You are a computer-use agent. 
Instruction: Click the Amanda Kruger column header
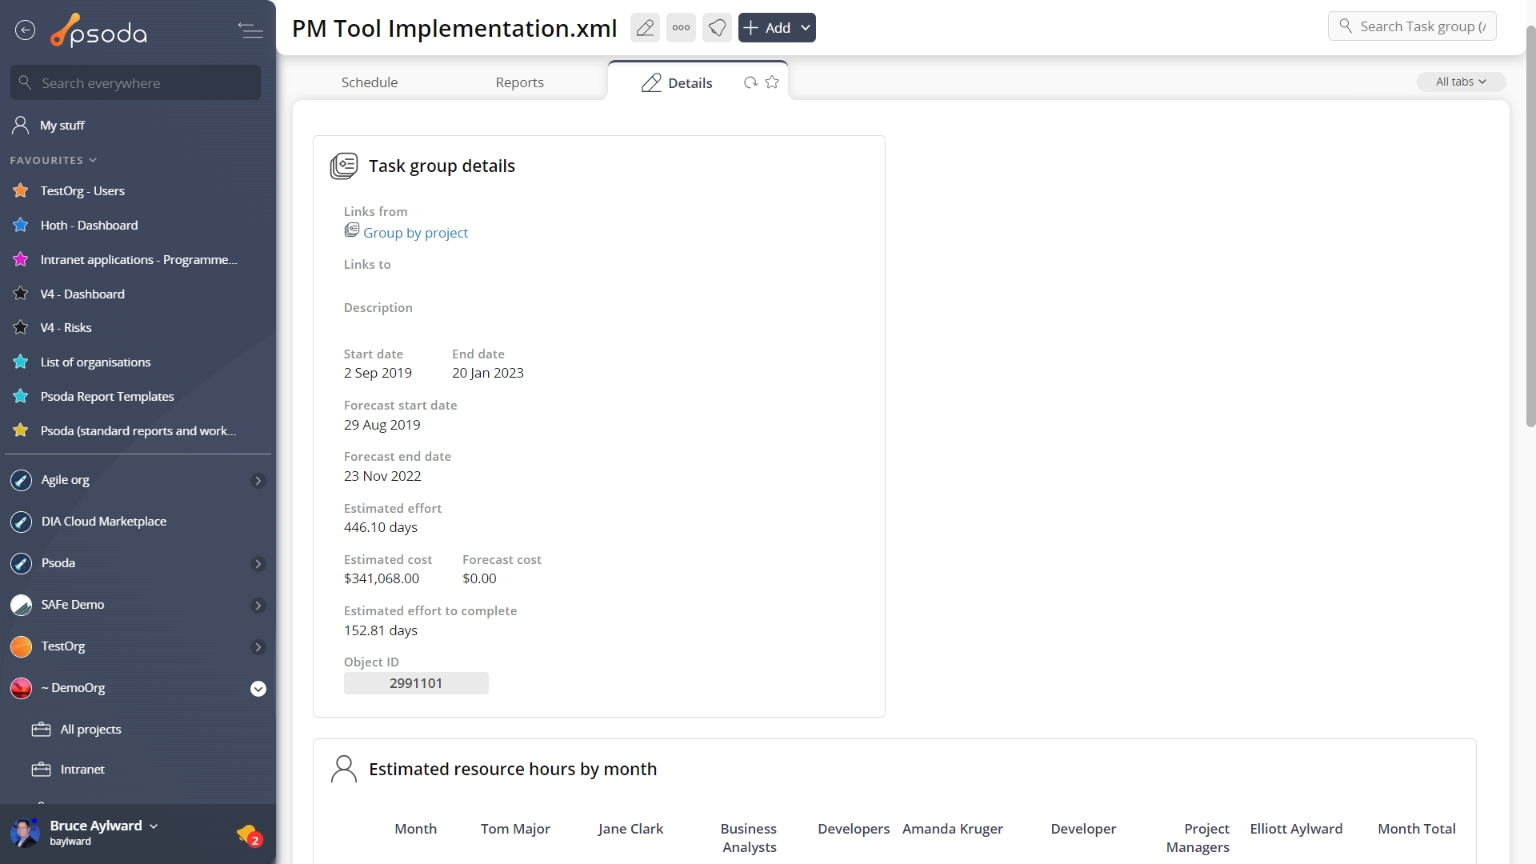952,829
